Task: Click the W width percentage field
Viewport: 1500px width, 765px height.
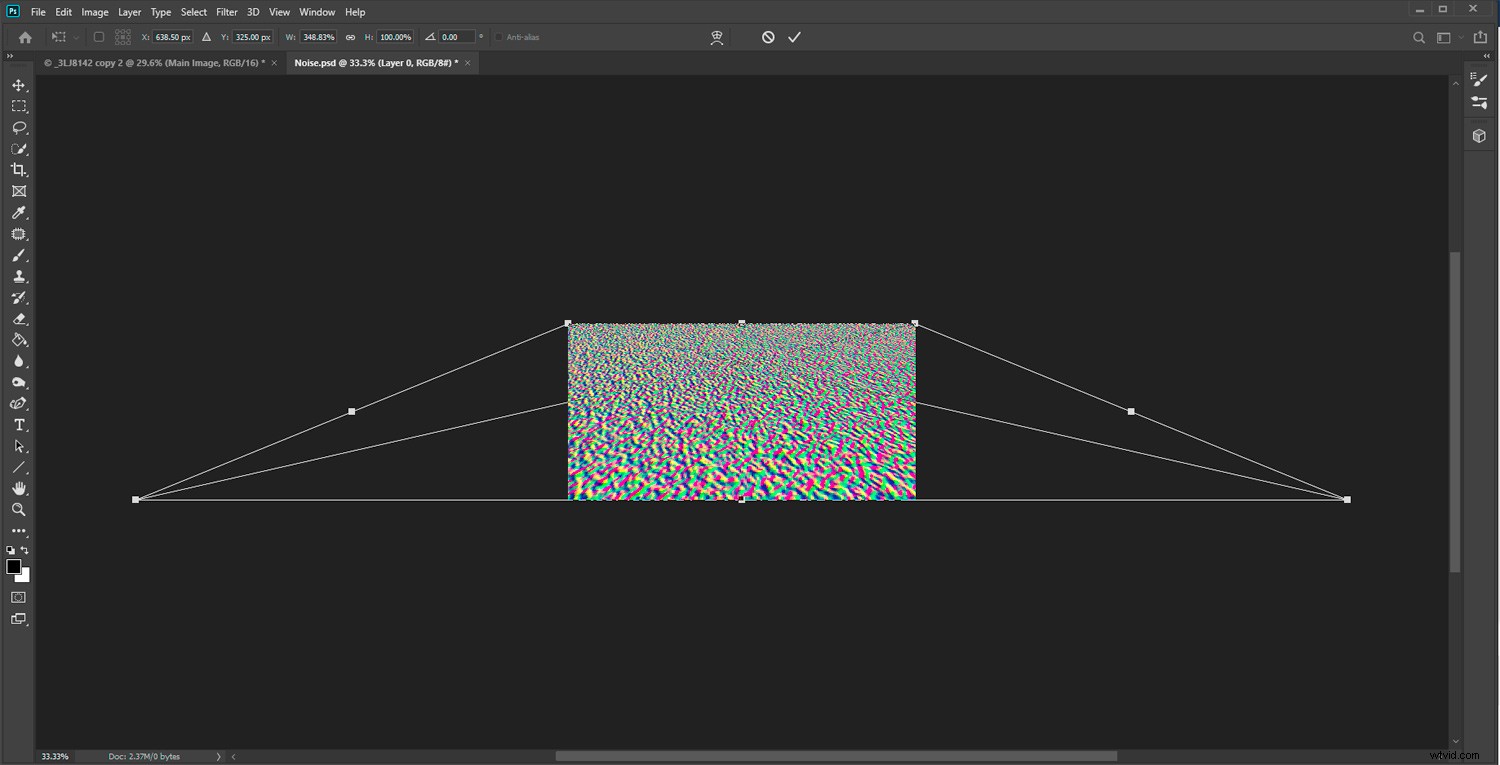Action: 318,37
